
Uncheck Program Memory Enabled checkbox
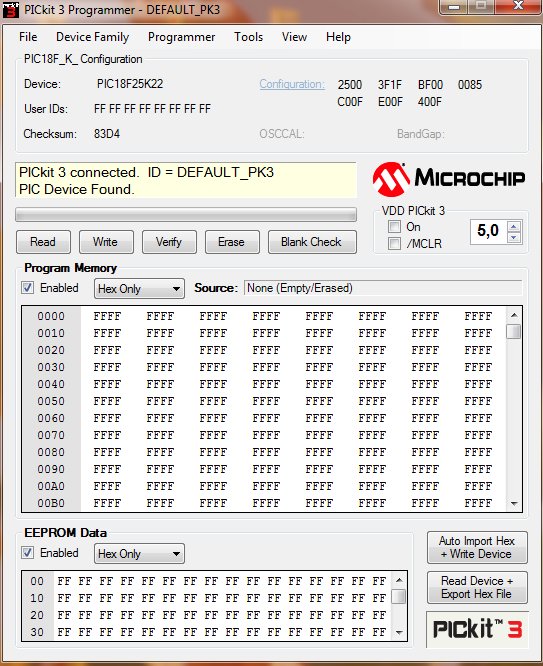pyautogui.click(x=28, y=288)
